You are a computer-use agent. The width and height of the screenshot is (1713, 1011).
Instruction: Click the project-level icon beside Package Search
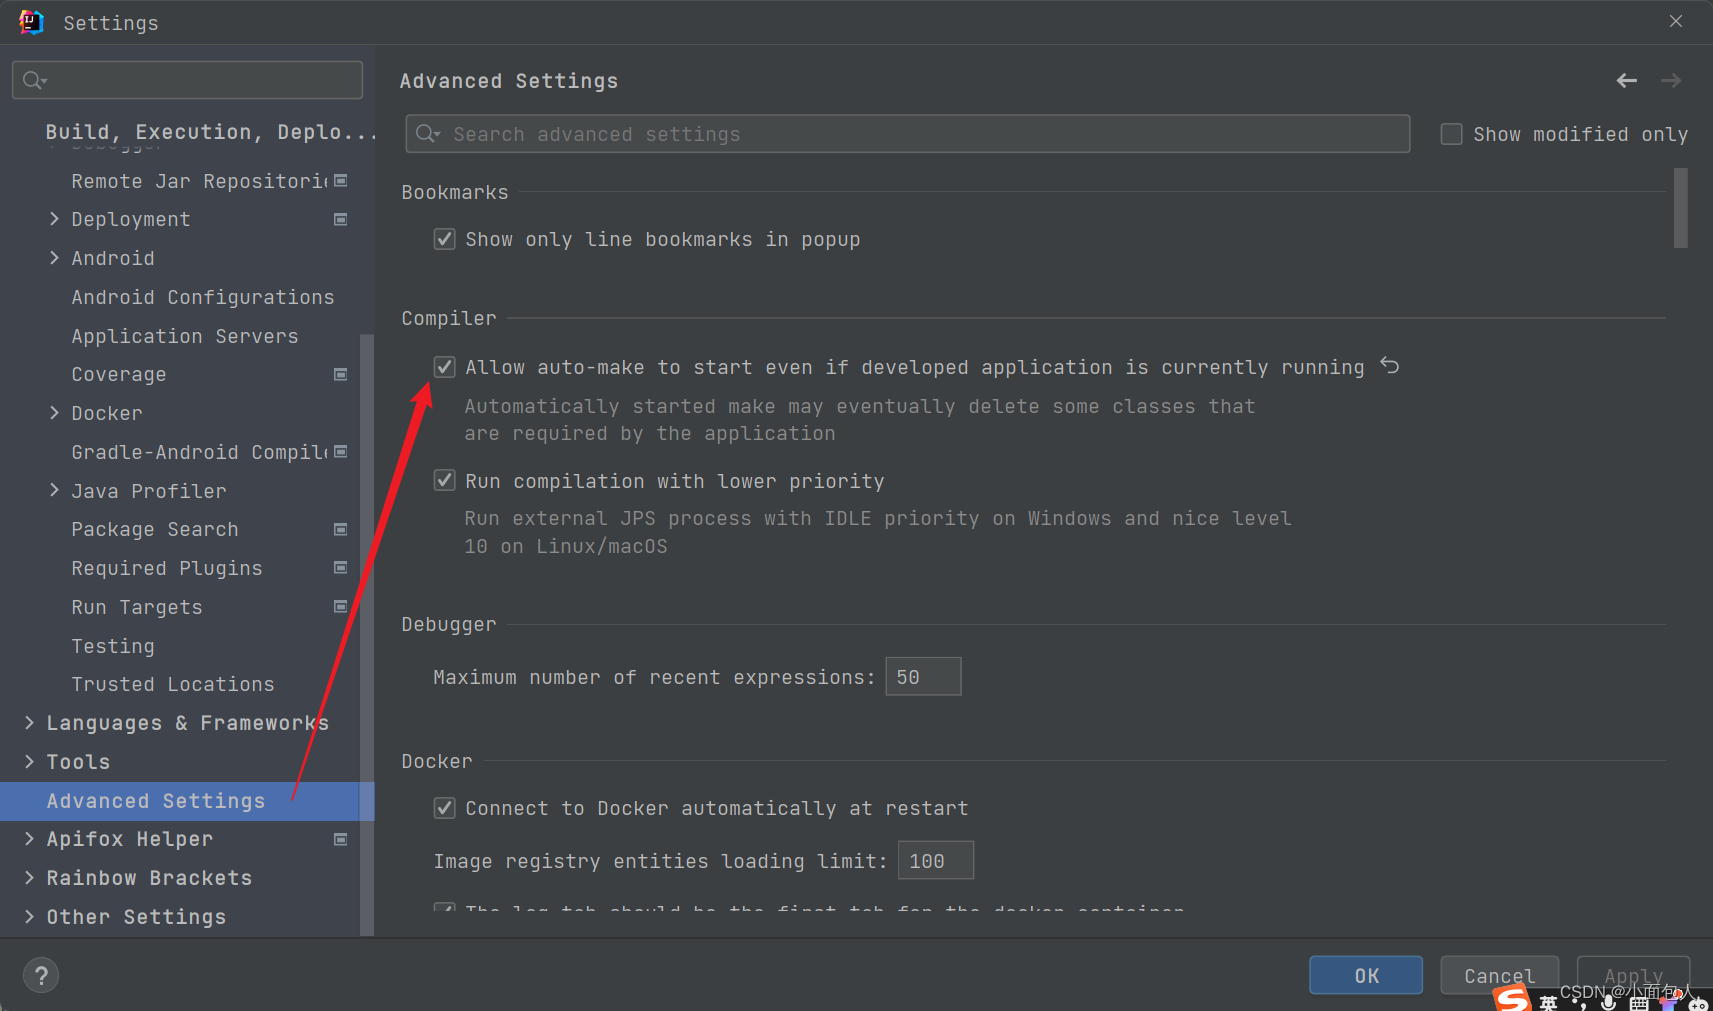[341, 529]
